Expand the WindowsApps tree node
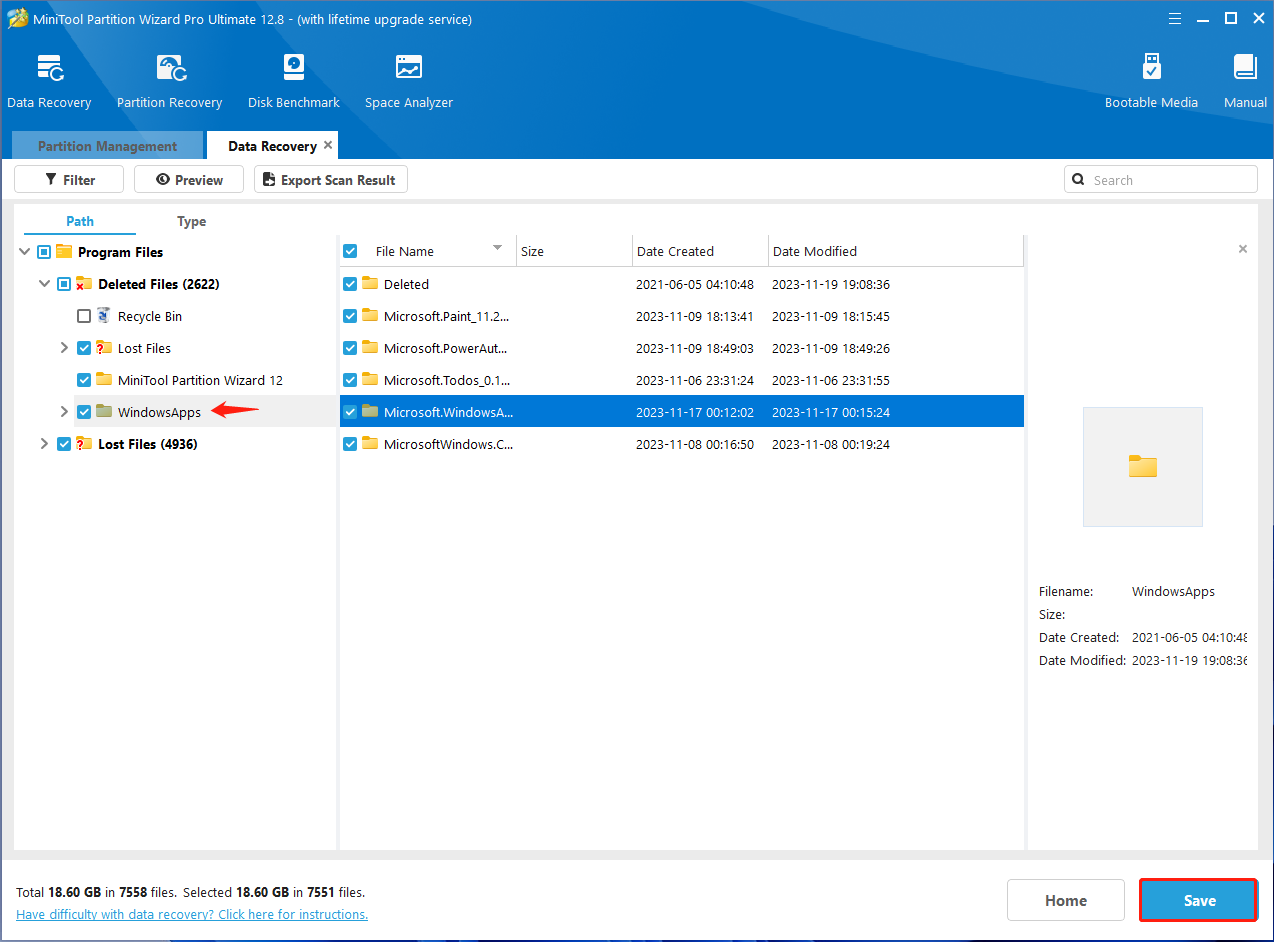 click(64, 412)
